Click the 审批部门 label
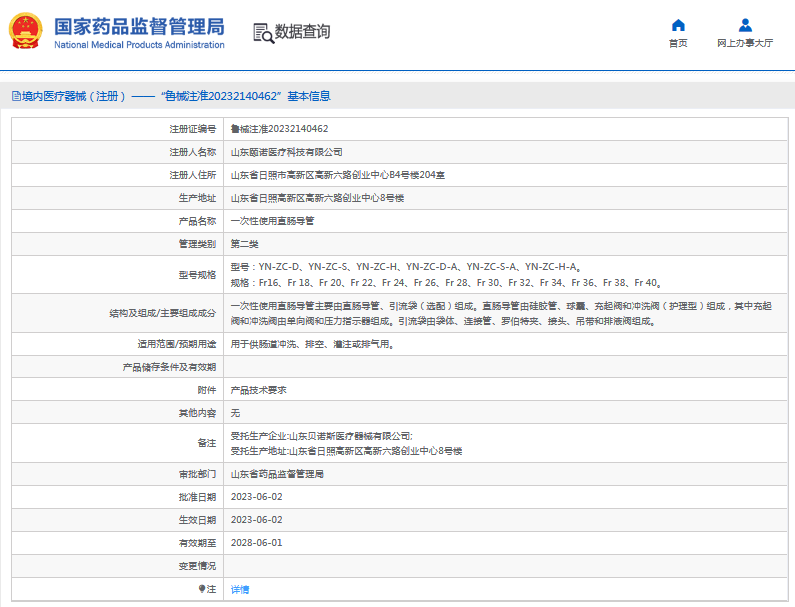795x607 pixels. click(197, 474)
